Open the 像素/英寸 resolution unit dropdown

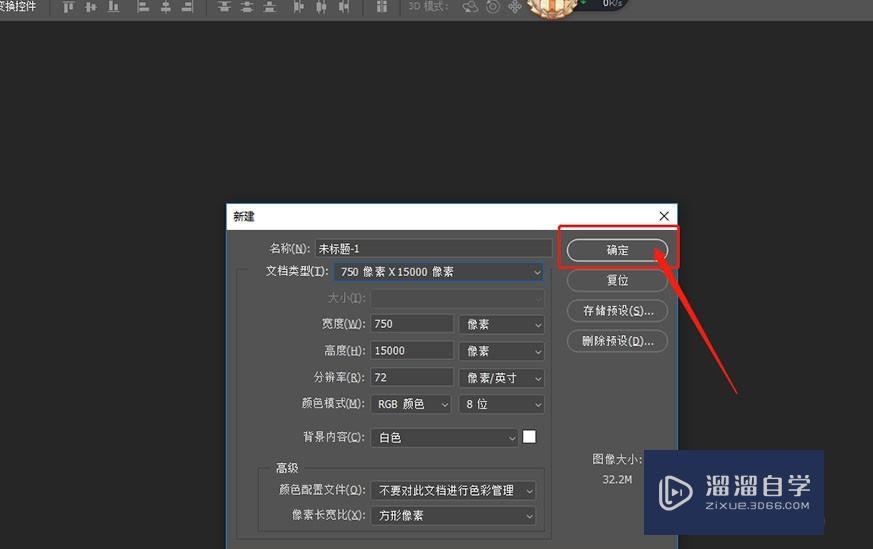501,378
